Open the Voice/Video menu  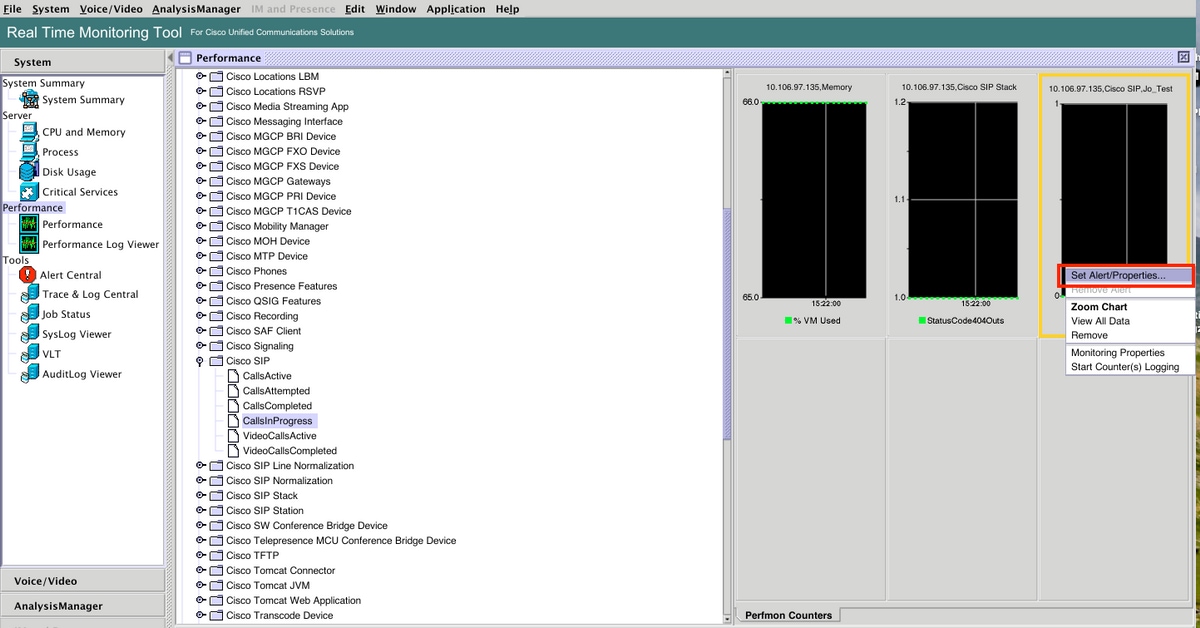[x=111, y=9]
